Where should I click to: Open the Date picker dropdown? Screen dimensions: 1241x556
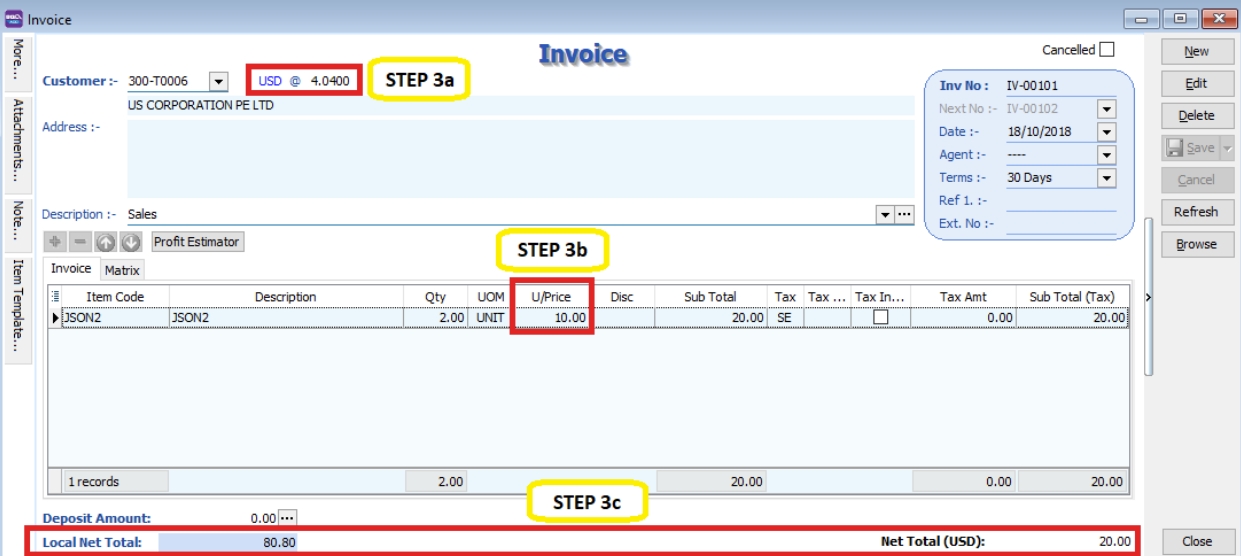pyautogui.click(x=1106, y=131)
